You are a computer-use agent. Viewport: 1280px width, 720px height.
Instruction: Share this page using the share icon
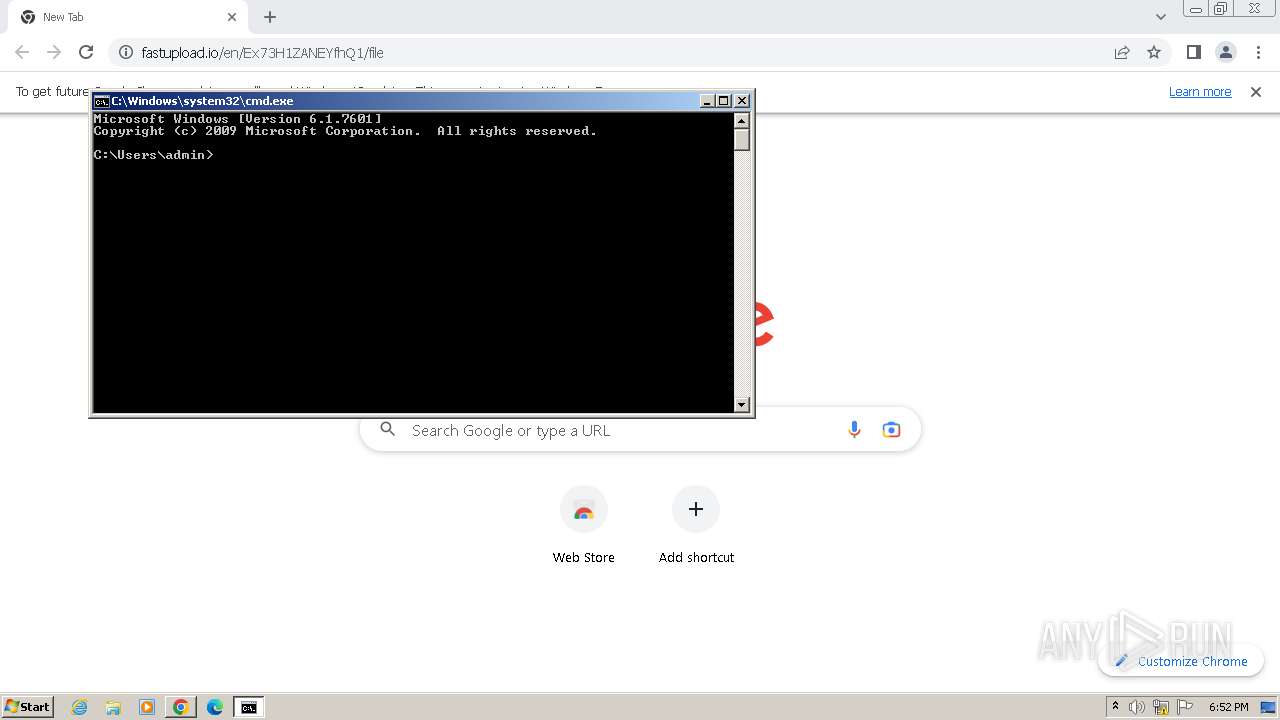click(x=1122, y=52)
